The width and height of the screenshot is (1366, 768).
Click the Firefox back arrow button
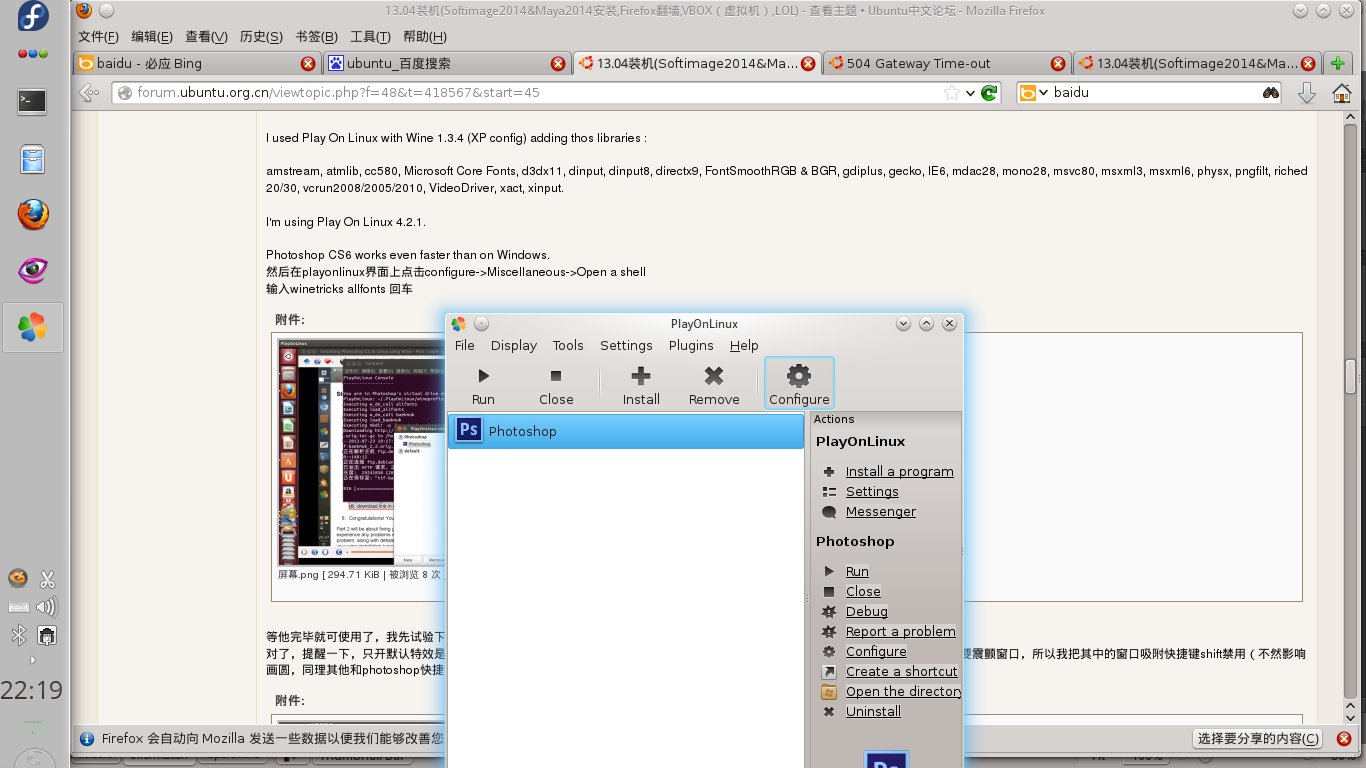pyautogui.click(x=89, y=92)
